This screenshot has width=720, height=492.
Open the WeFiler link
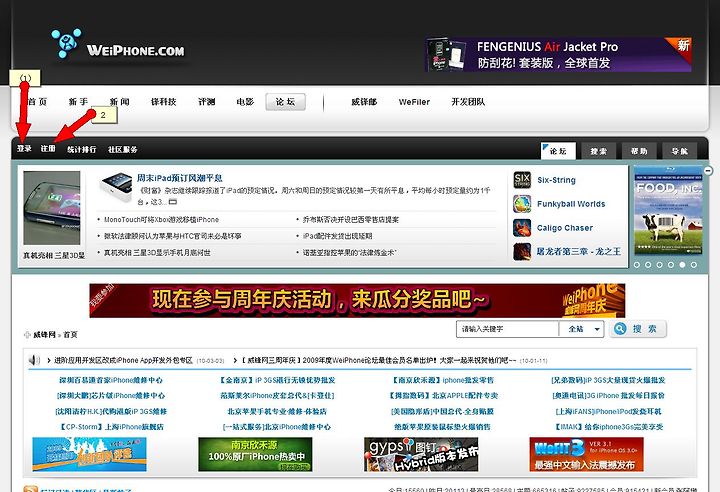(414, 102)
